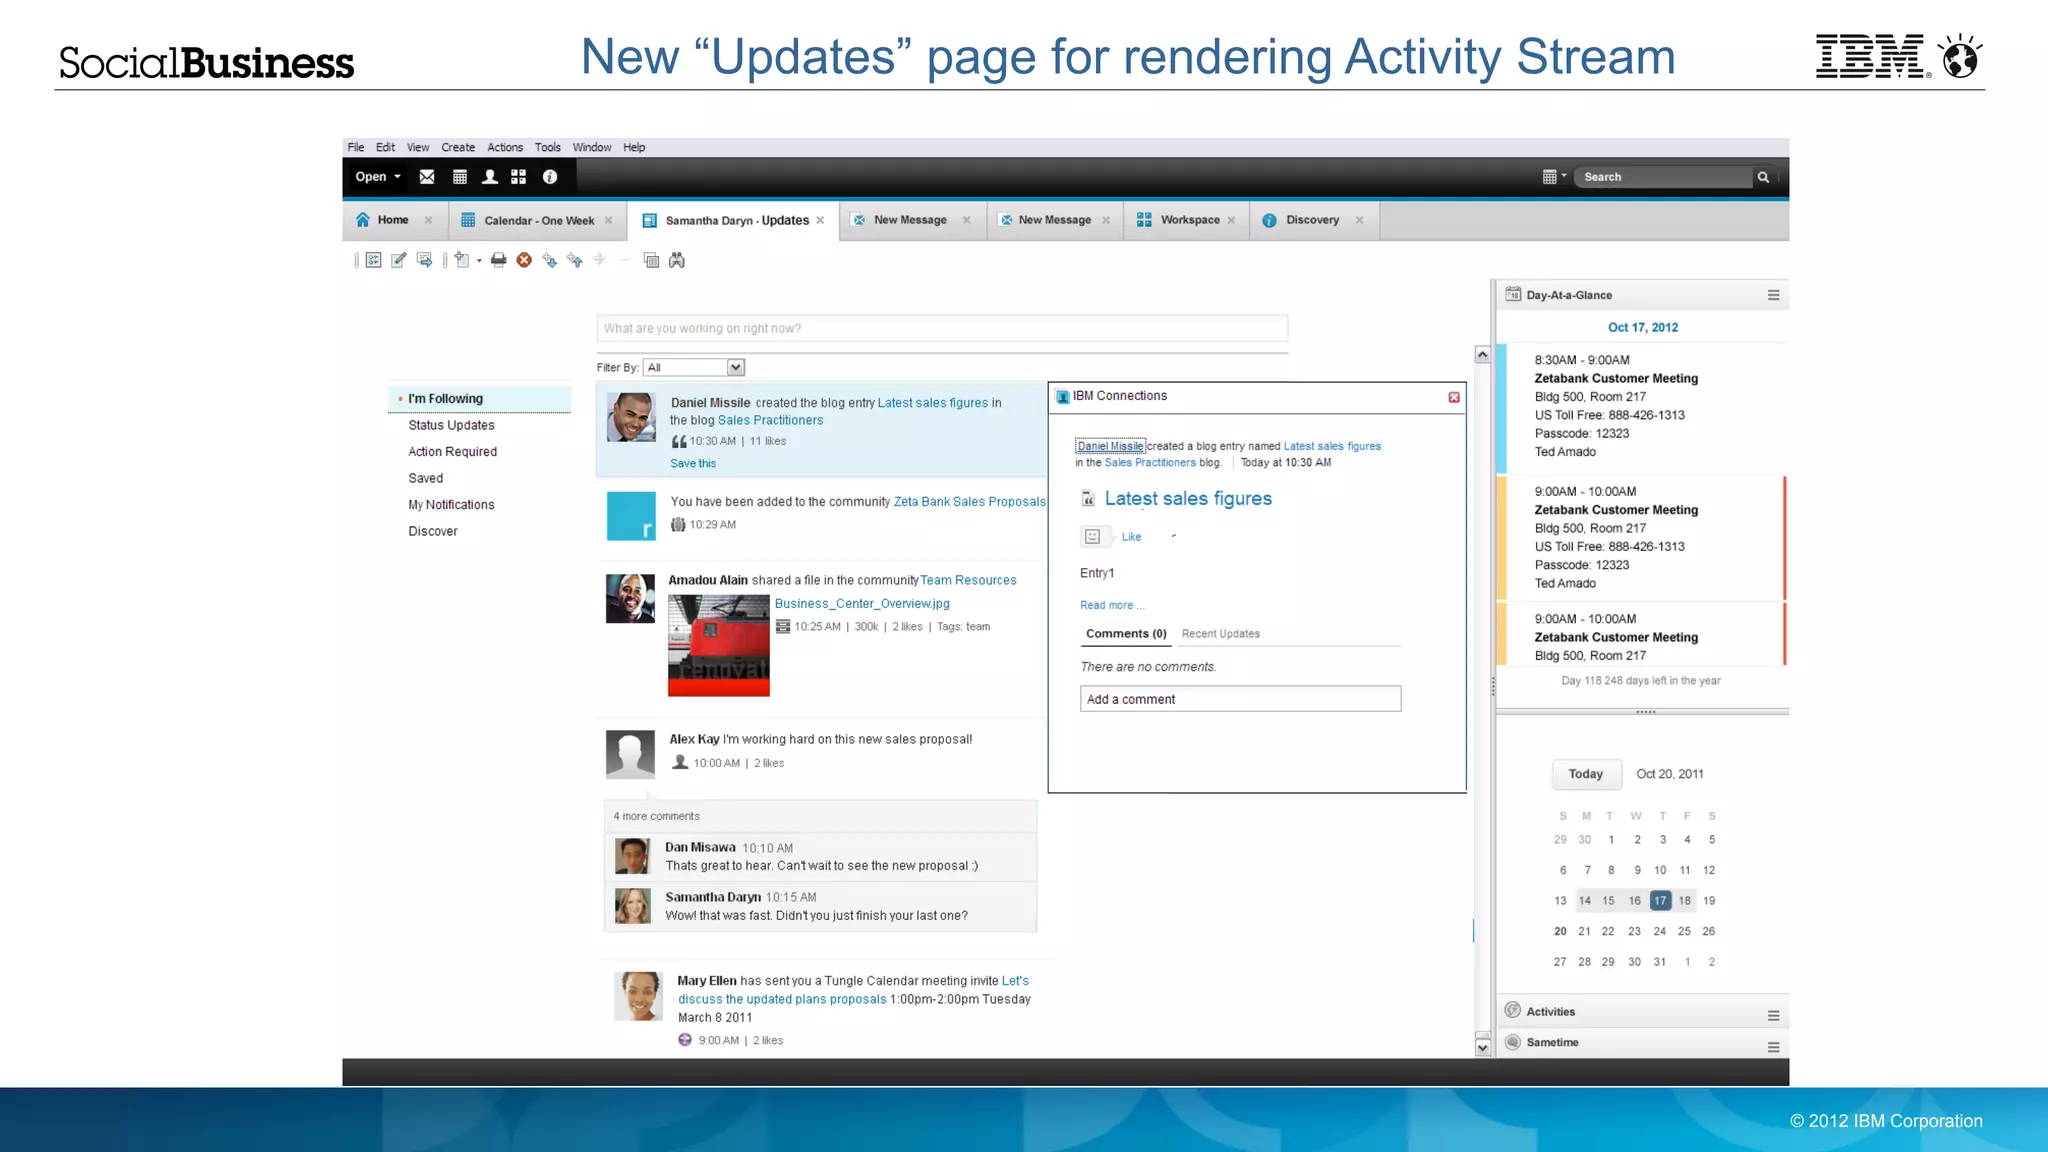Open the Business_Center_Overview.jpg link
Viewport: 2048px width, 1152px height.
[x=862, y=604]
